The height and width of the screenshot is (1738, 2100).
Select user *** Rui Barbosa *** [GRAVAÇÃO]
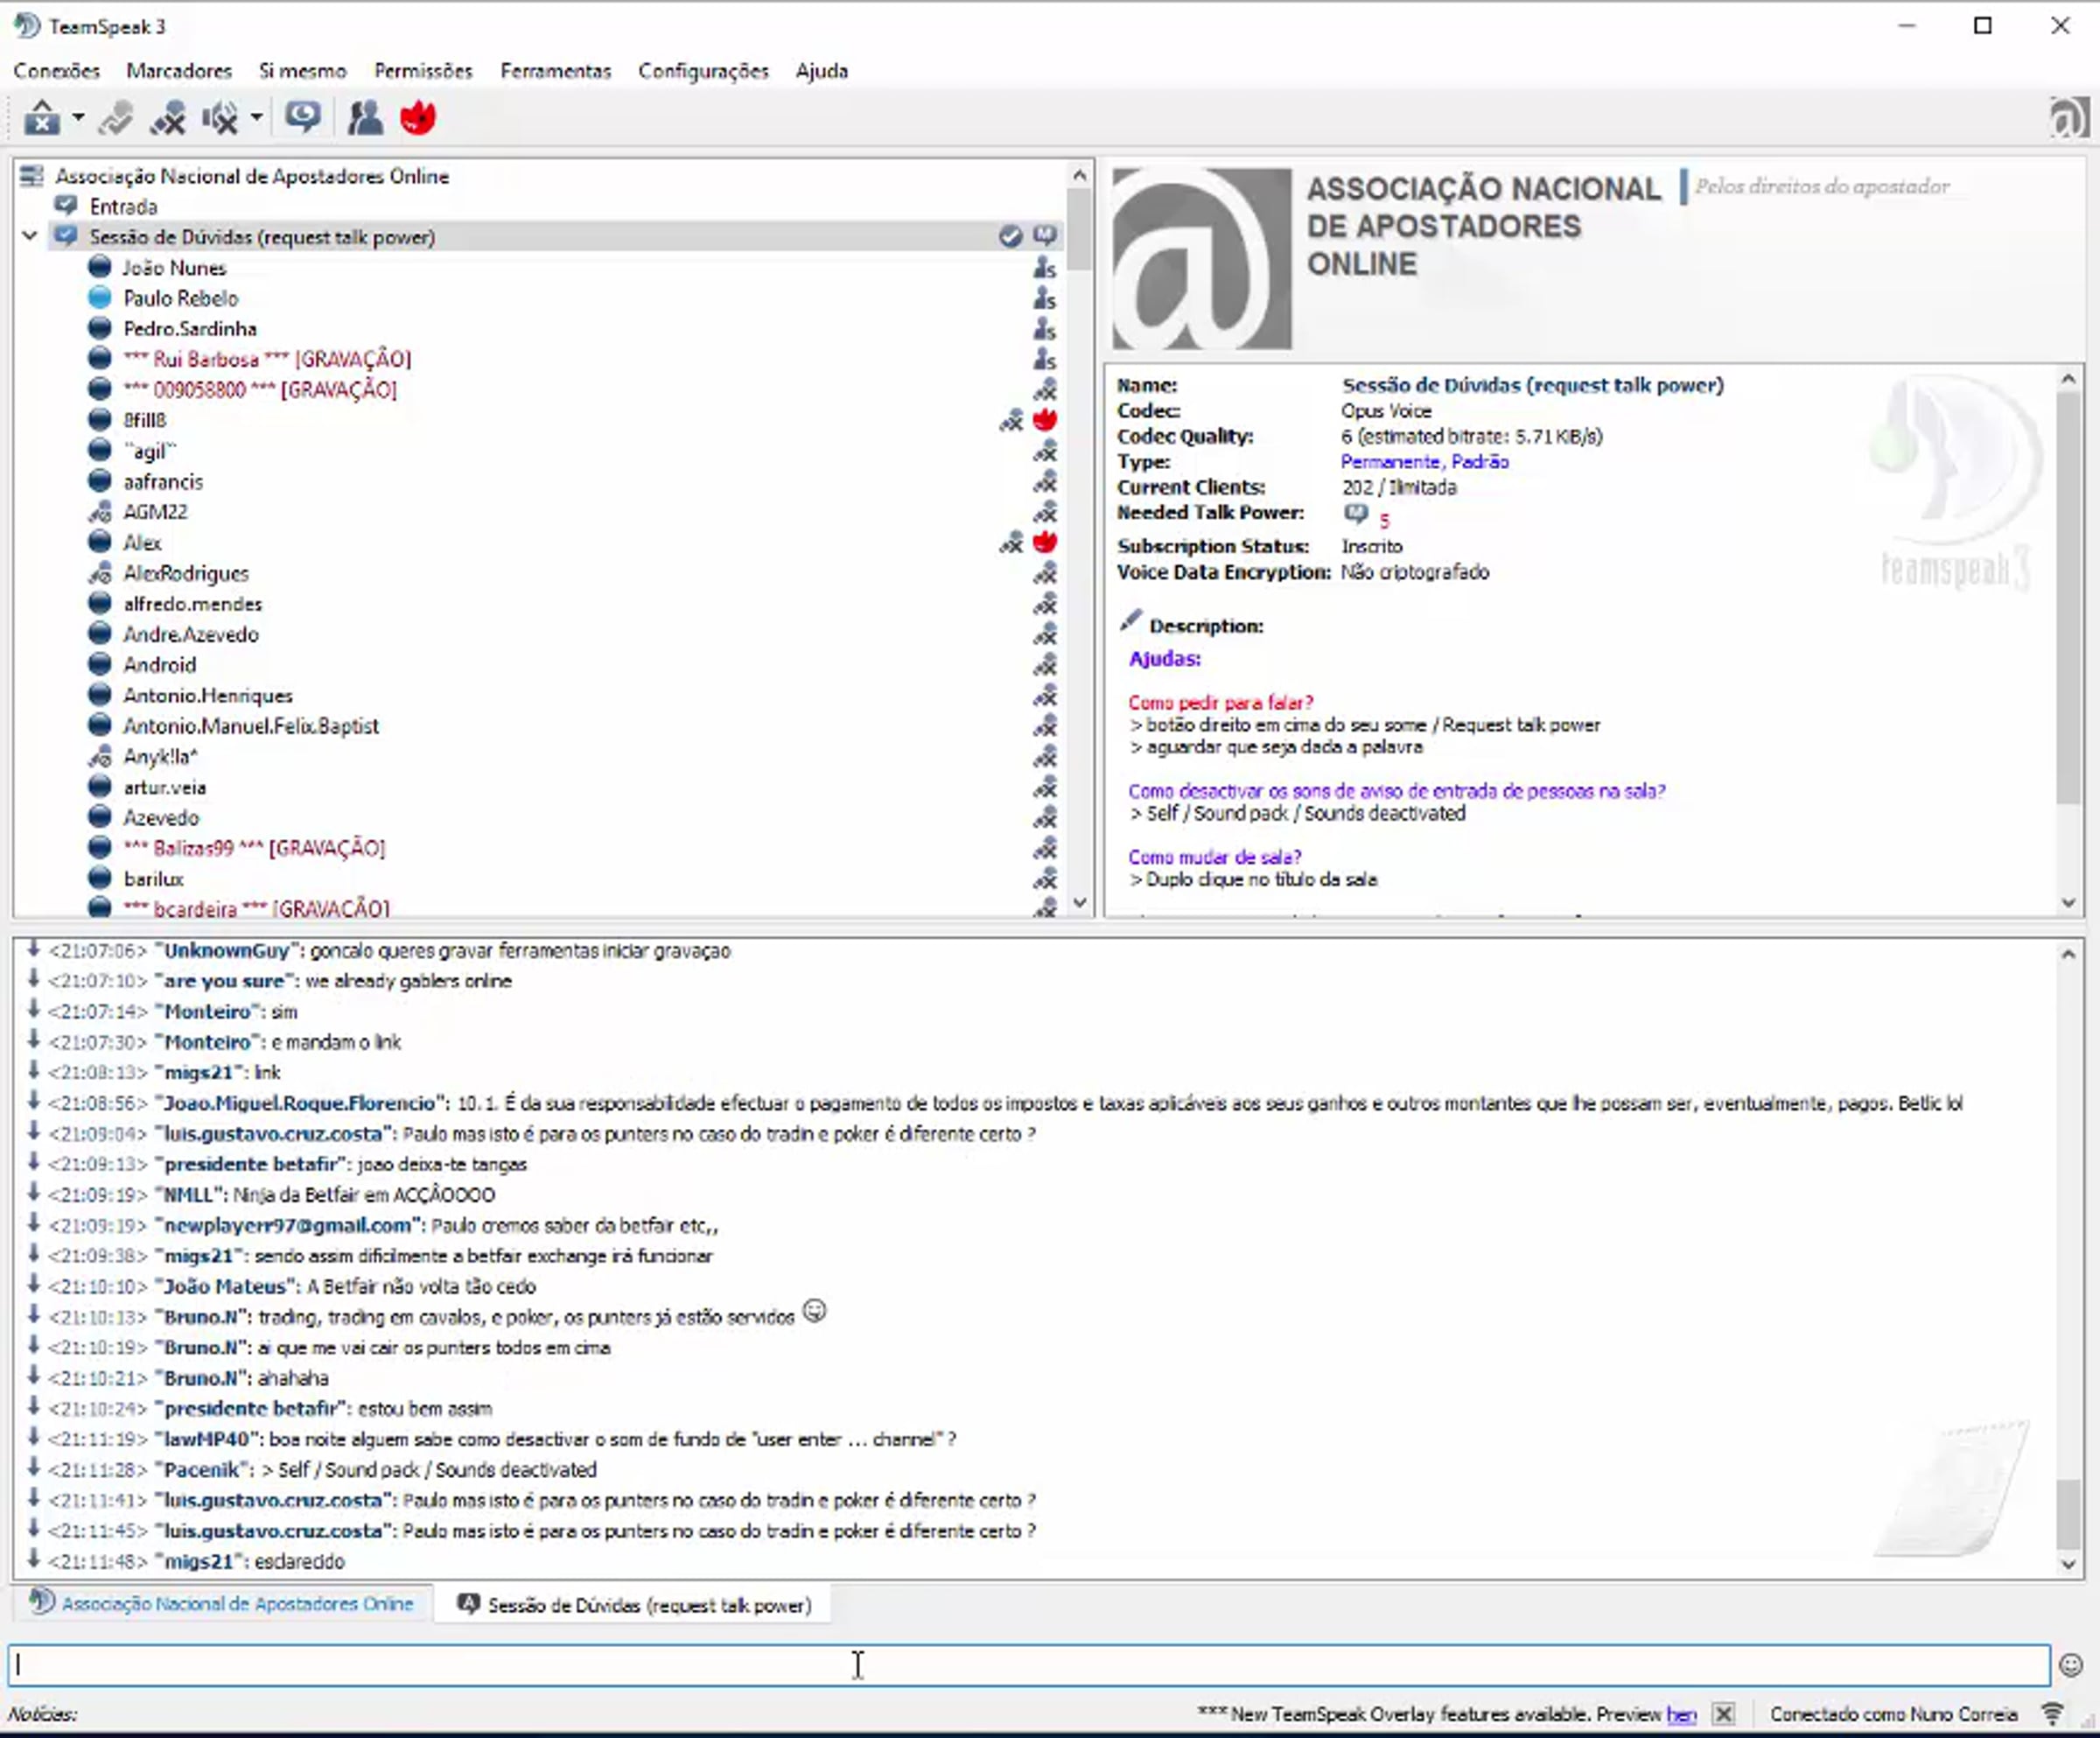pyautogui.click(x=267, y=359)
